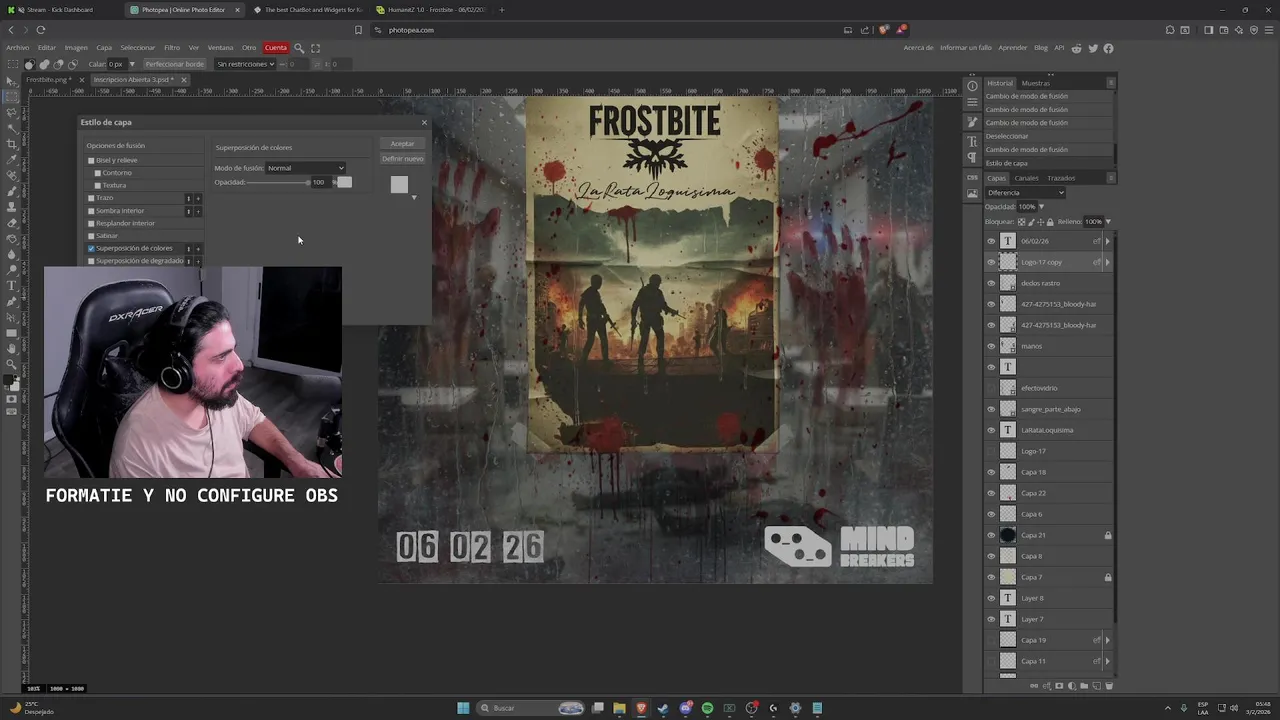Adjust the overlay Opacidad slider
Screen dimensions: 1280x720
tap(278, 182)
